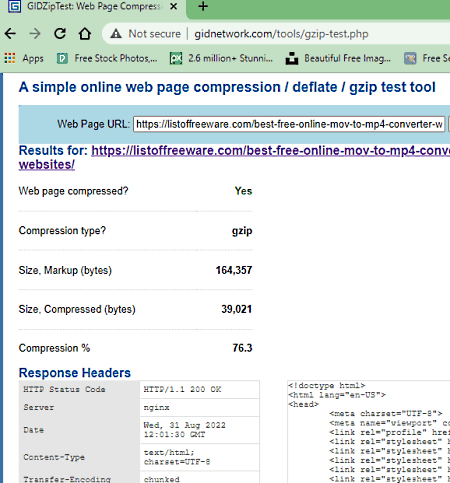The width and height of the screenshot is (450, 483).
Task: Open the Apps bookmark shortcut
Action: tap(24, 58)
